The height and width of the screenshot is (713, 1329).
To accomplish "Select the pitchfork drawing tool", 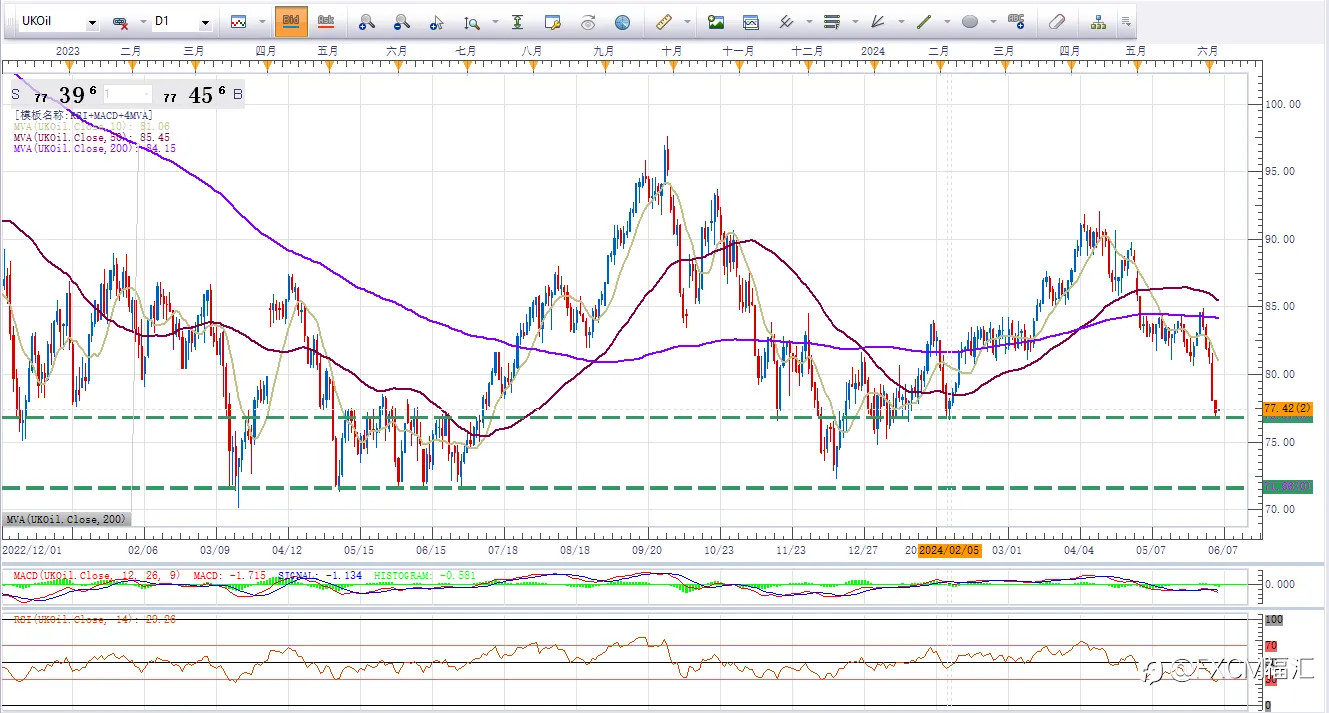I will tap(786, 21).
